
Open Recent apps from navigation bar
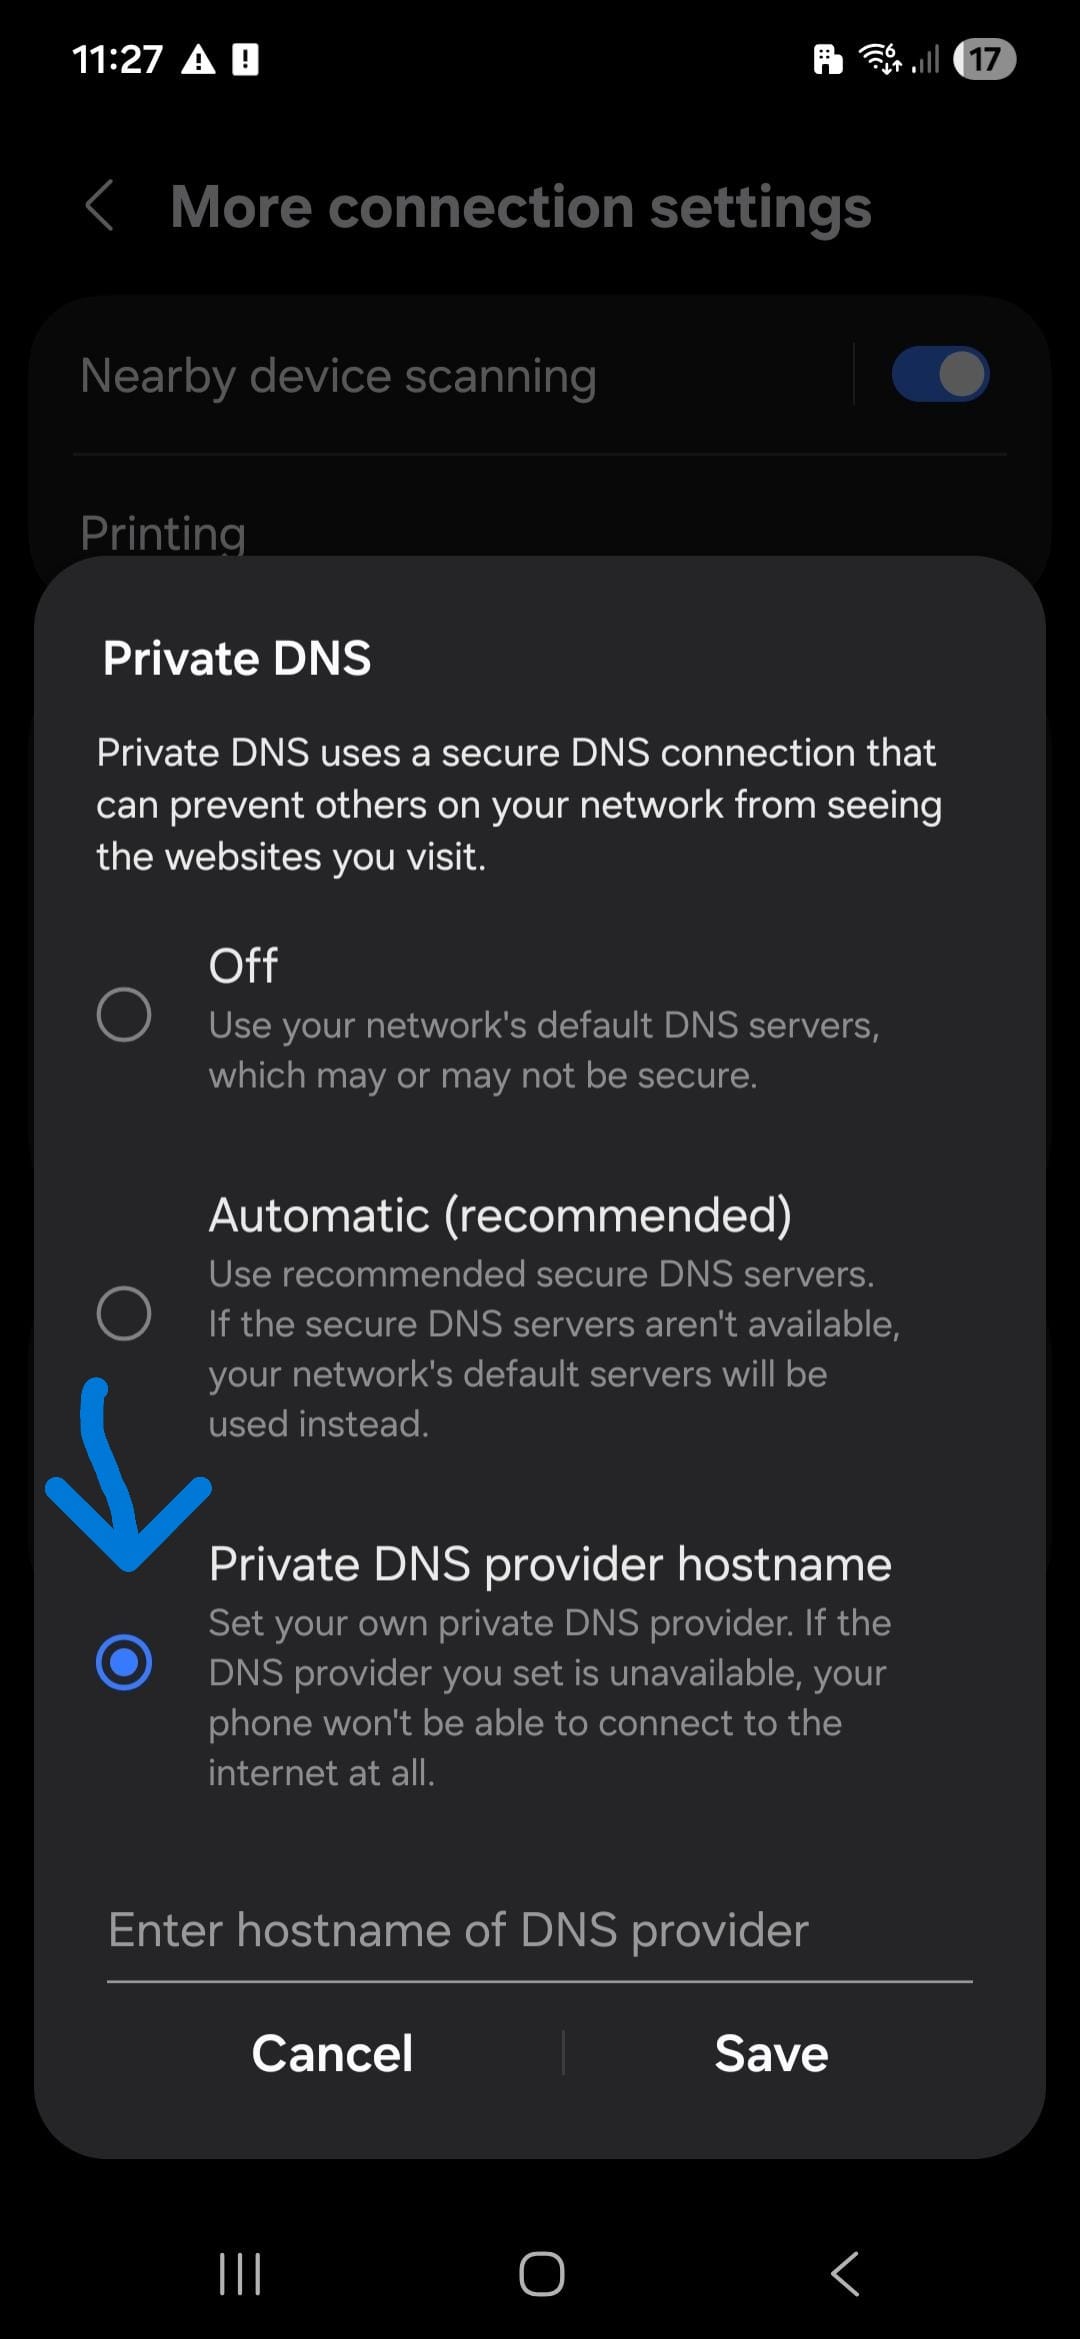(240, 2274)
